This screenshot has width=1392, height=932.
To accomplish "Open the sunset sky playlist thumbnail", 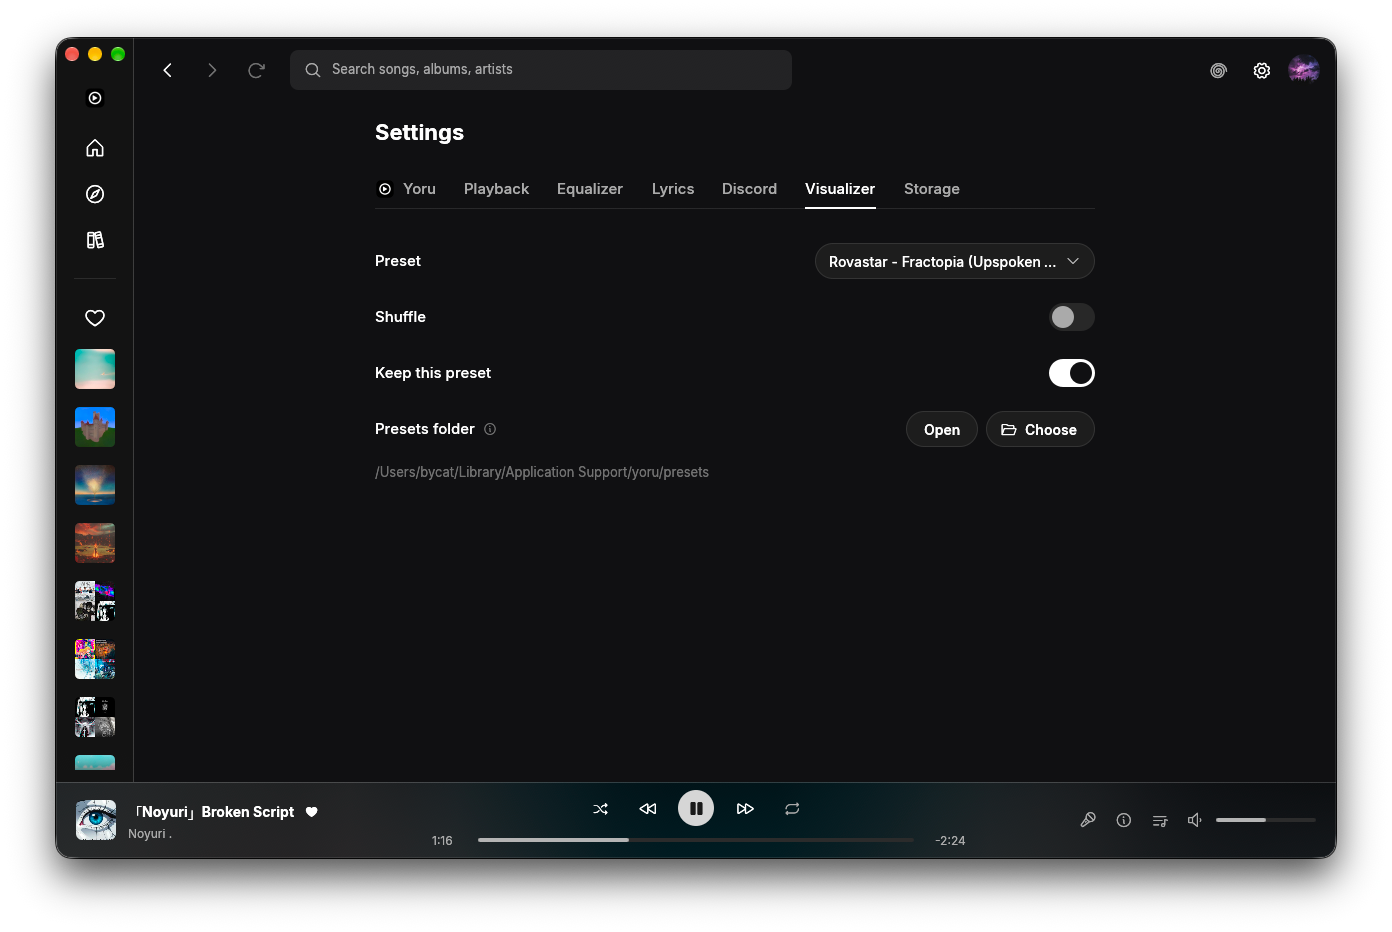I will coord(95,485).
